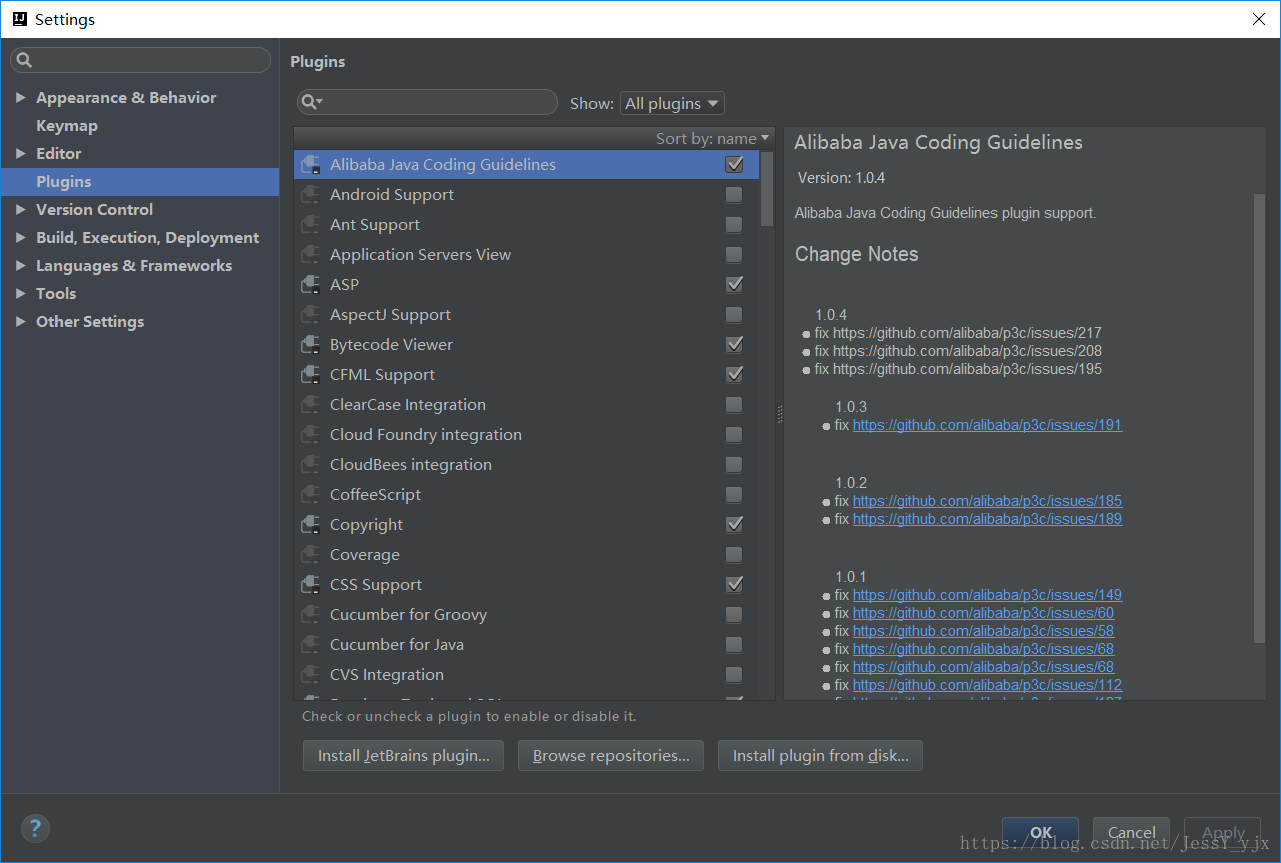
Task: Expand the Build, Execution, Deployment arrow
Action: point(21,237)
